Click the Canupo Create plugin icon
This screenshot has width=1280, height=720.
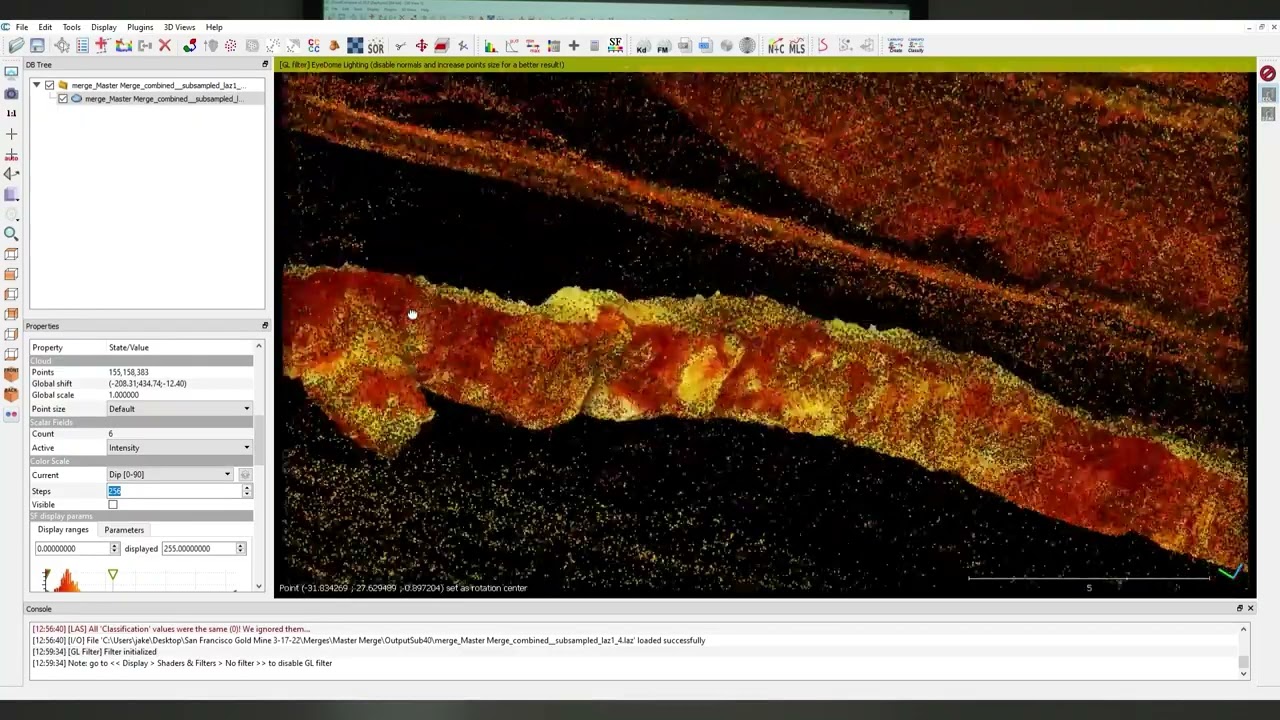click(895, 46)
